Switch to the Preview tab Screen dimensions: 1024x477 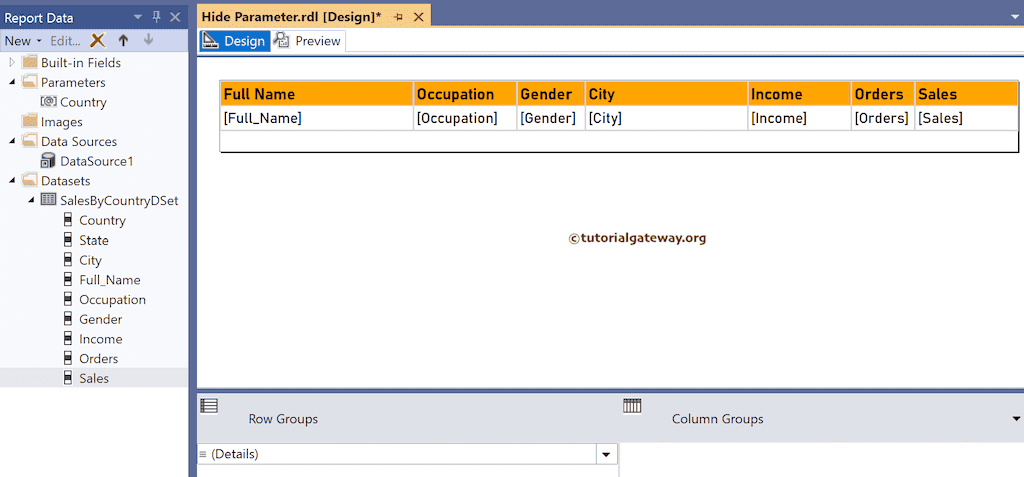tap(308, 41)
